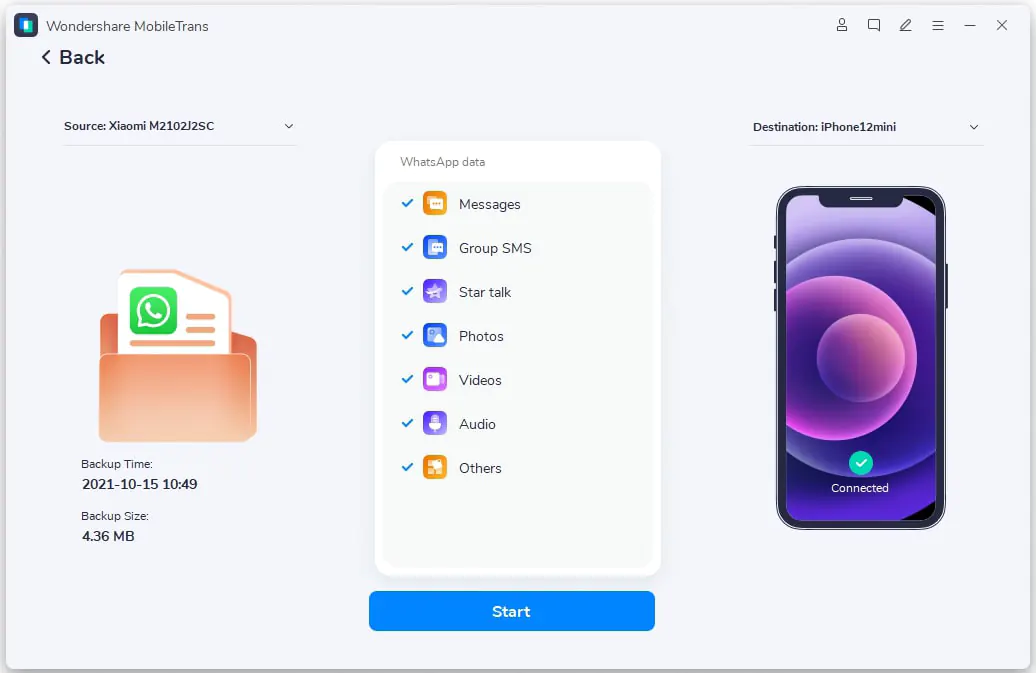The height and width of the screenshot is (673, 1036).
Task: Click the WhatsApp backup folder image
Action: point(177,355)
